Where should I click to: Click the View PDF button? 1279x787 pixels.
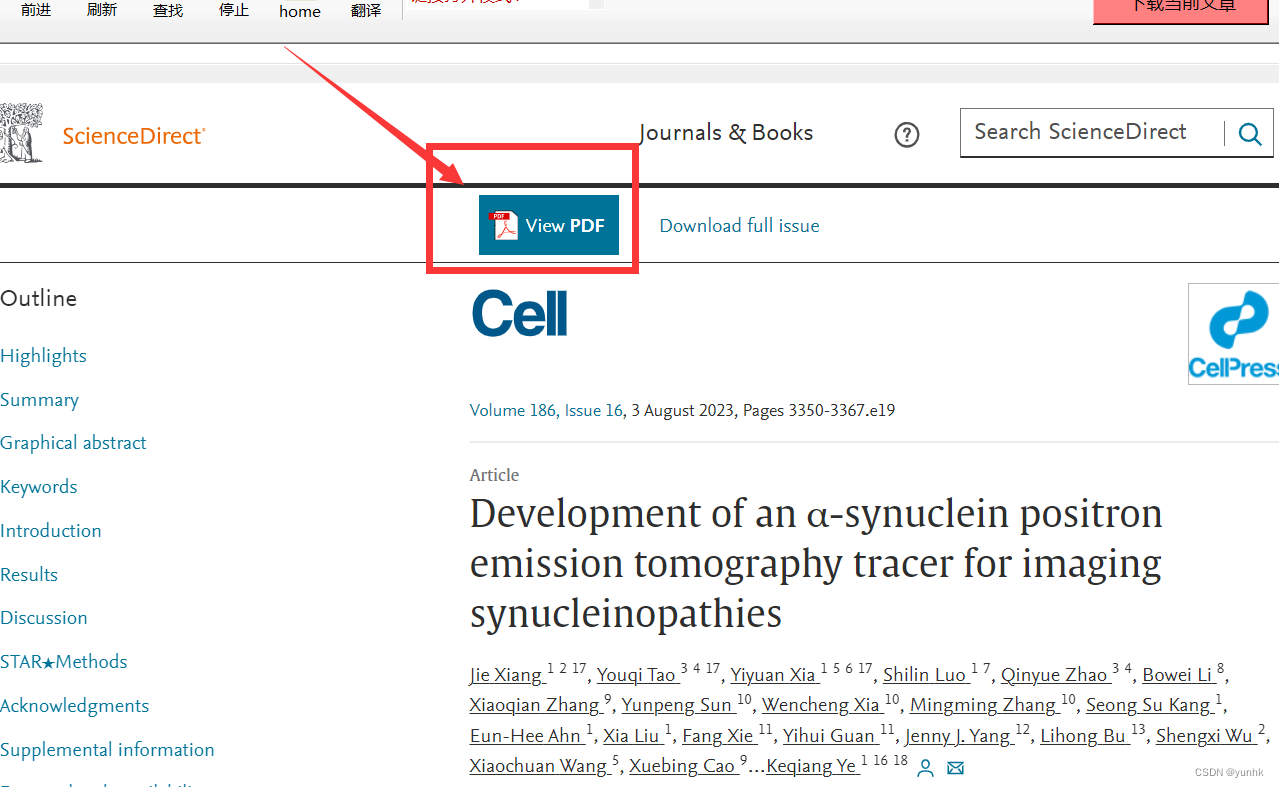pos(549,225)
